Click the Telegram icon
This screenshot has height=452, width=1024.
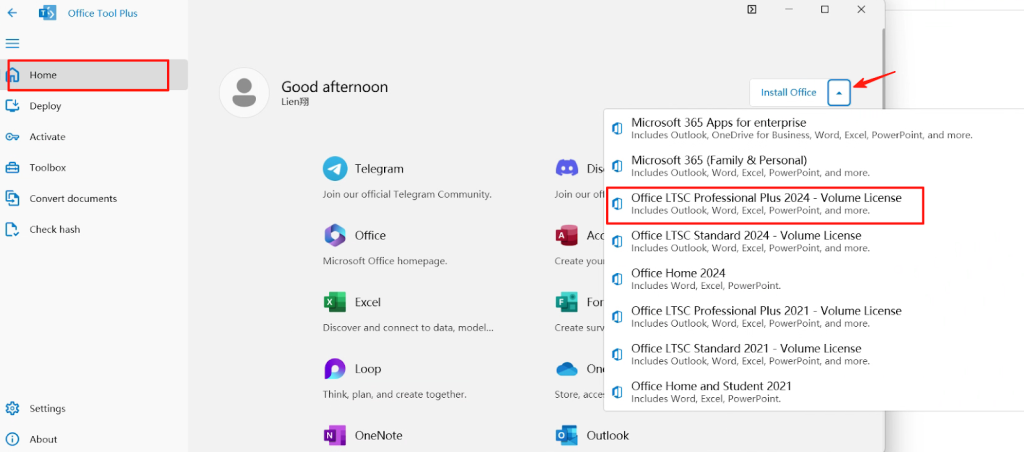coord(334,168)
